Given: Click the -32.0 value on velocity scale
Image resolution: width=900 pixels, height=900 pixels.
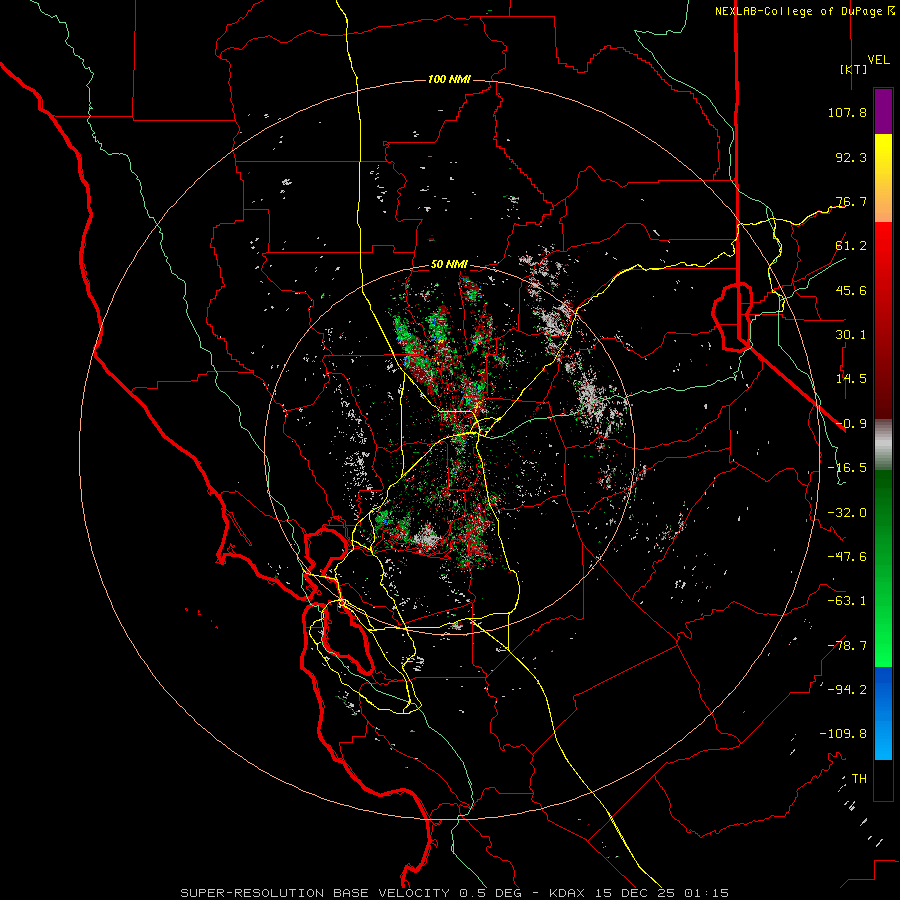Looking at the screenshot, I should [x=847, y=513].
